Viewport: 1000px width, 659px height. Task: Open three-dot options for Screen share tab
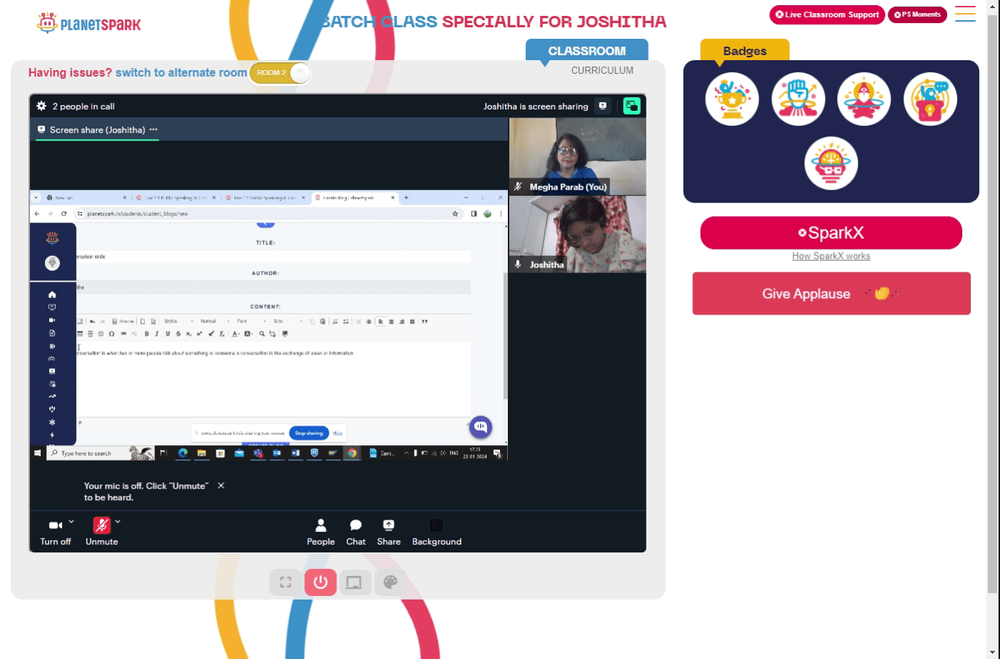(153, 130)
